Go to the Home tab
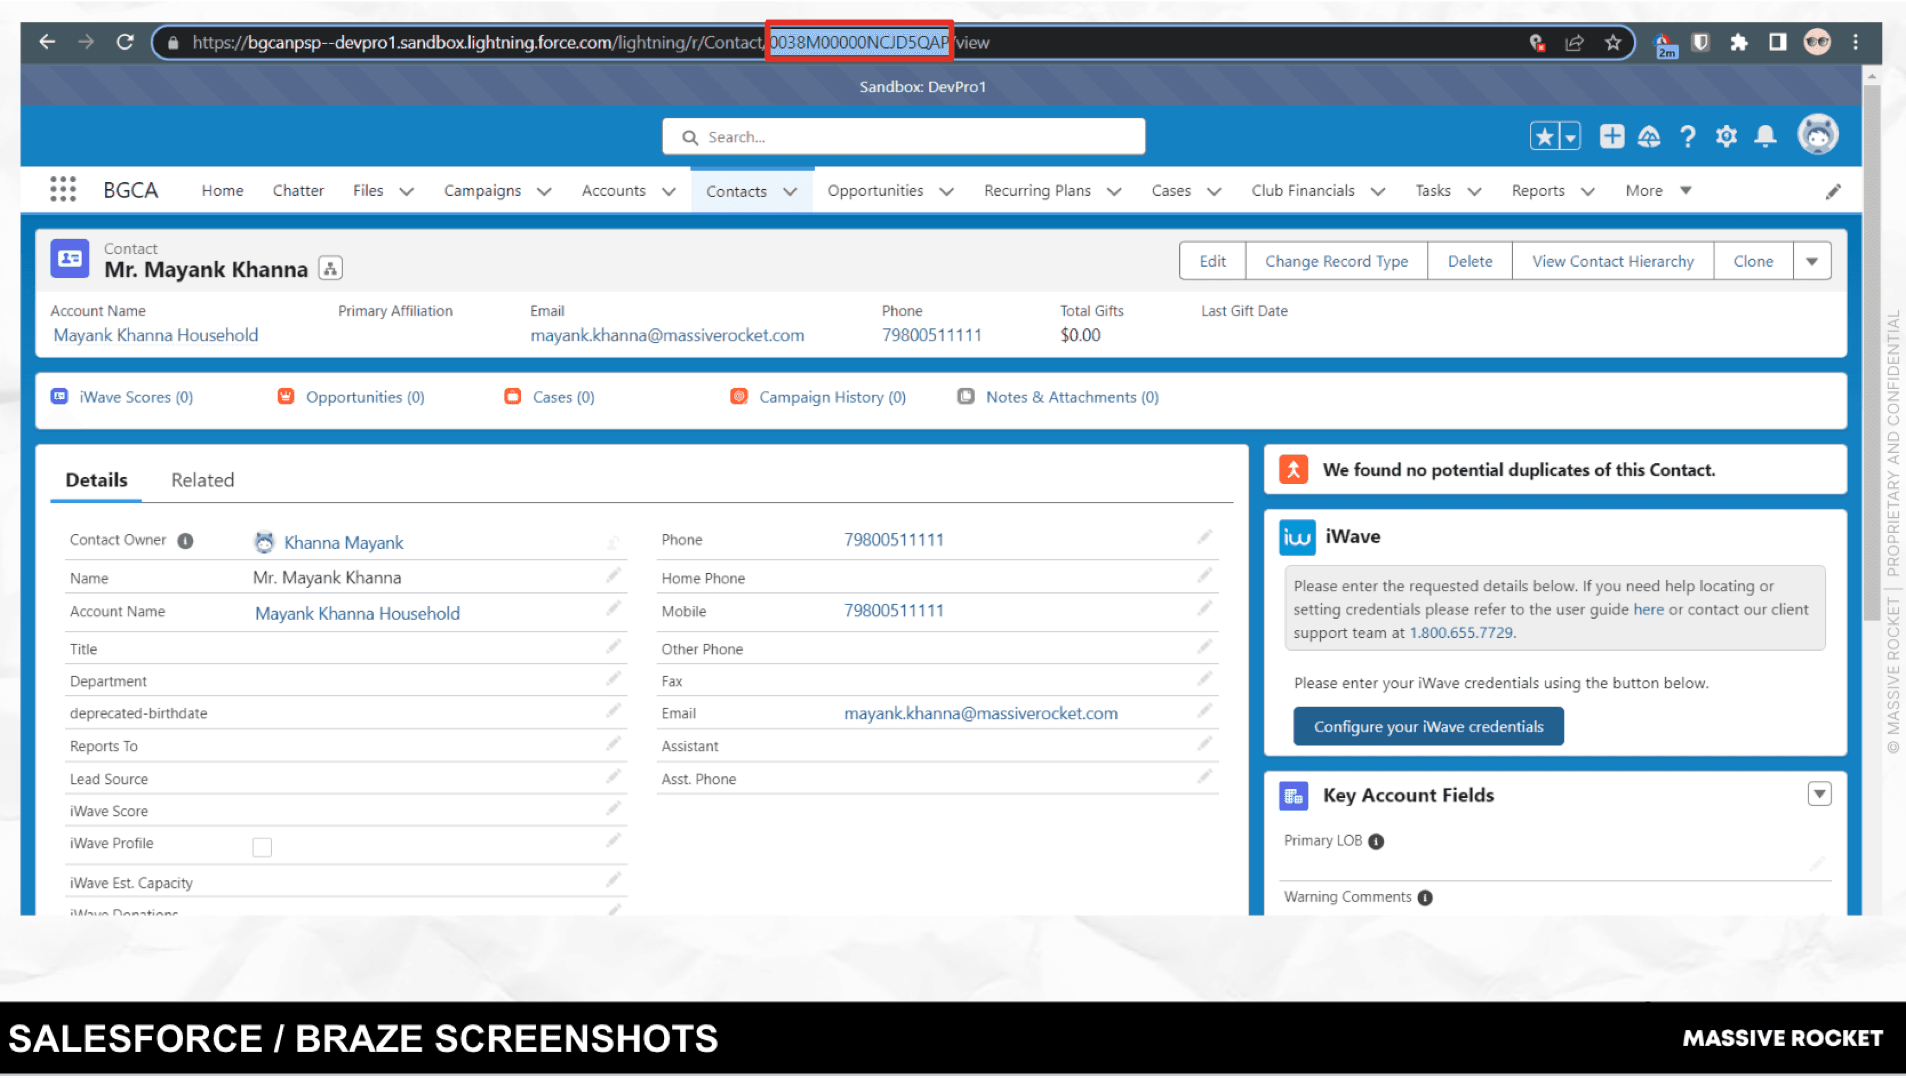Image resolution: width=1906 pixels, height=1078 pixels. [x=222, y=190]
